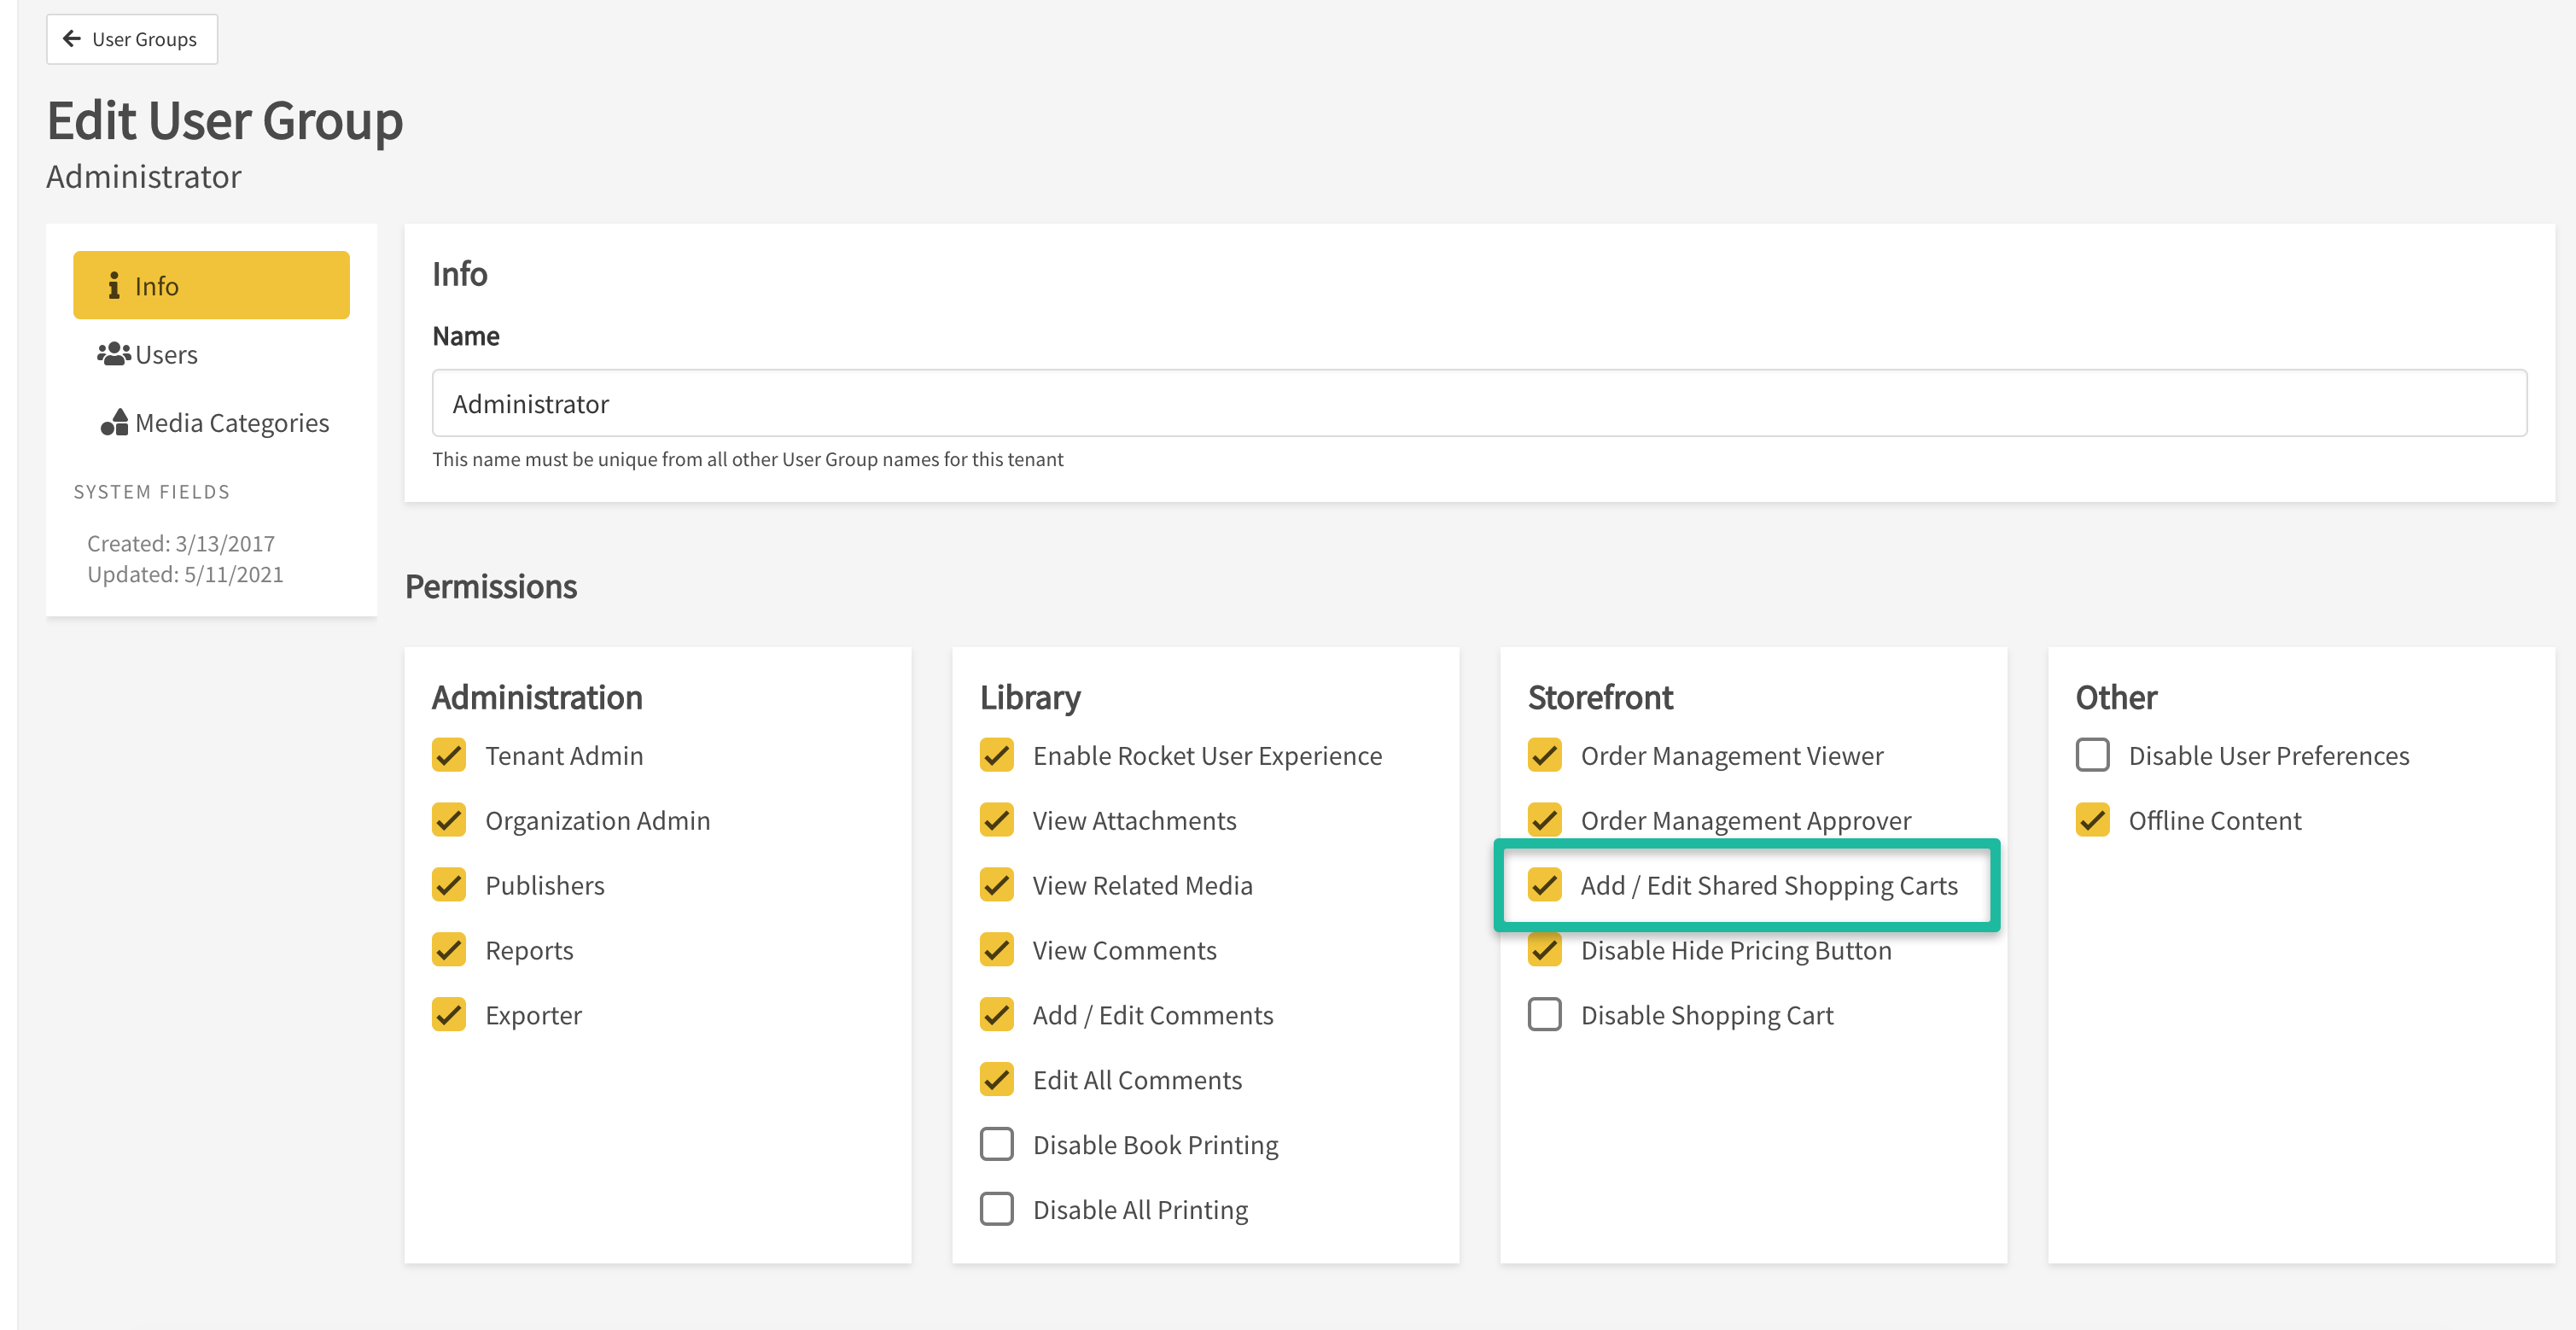This screenshot has width=2576, height=1330.
Task: Check the Disable All Printing box
Action: 996,1209
